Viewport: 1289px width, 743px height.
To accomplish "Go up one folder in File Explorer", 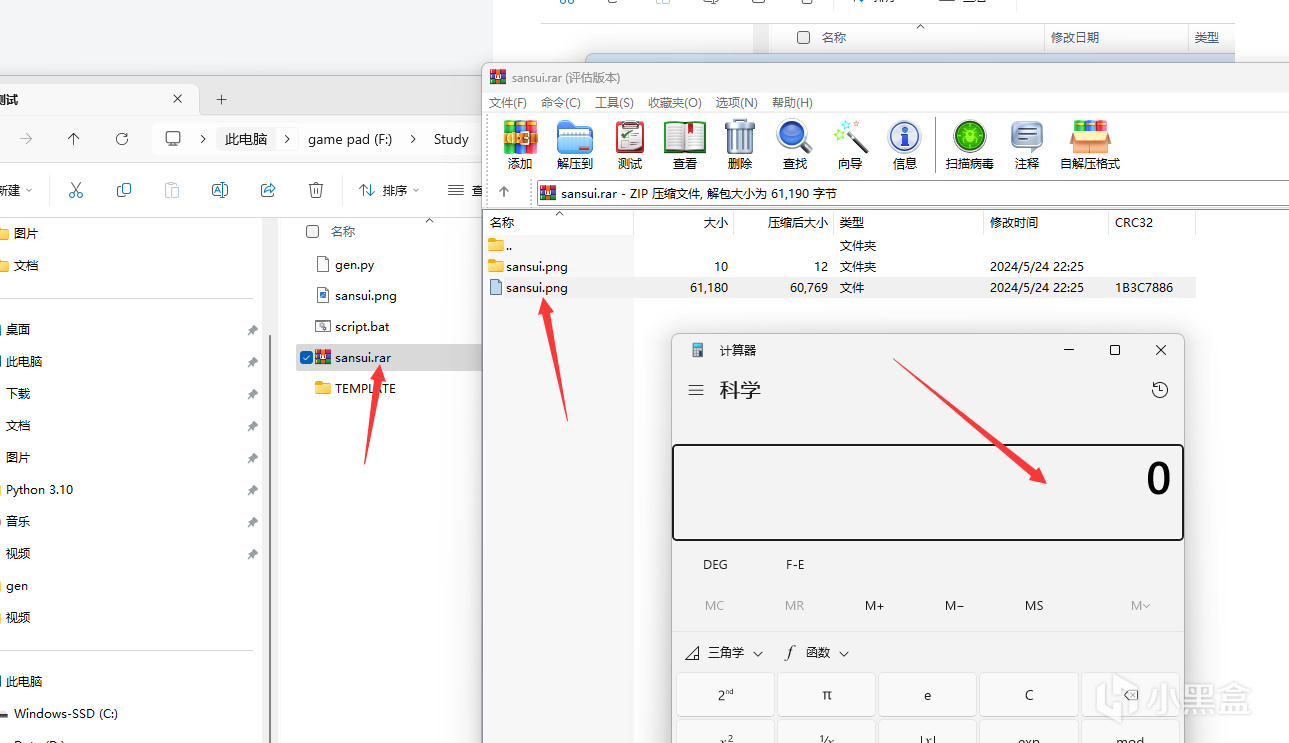I will (74, 139).
